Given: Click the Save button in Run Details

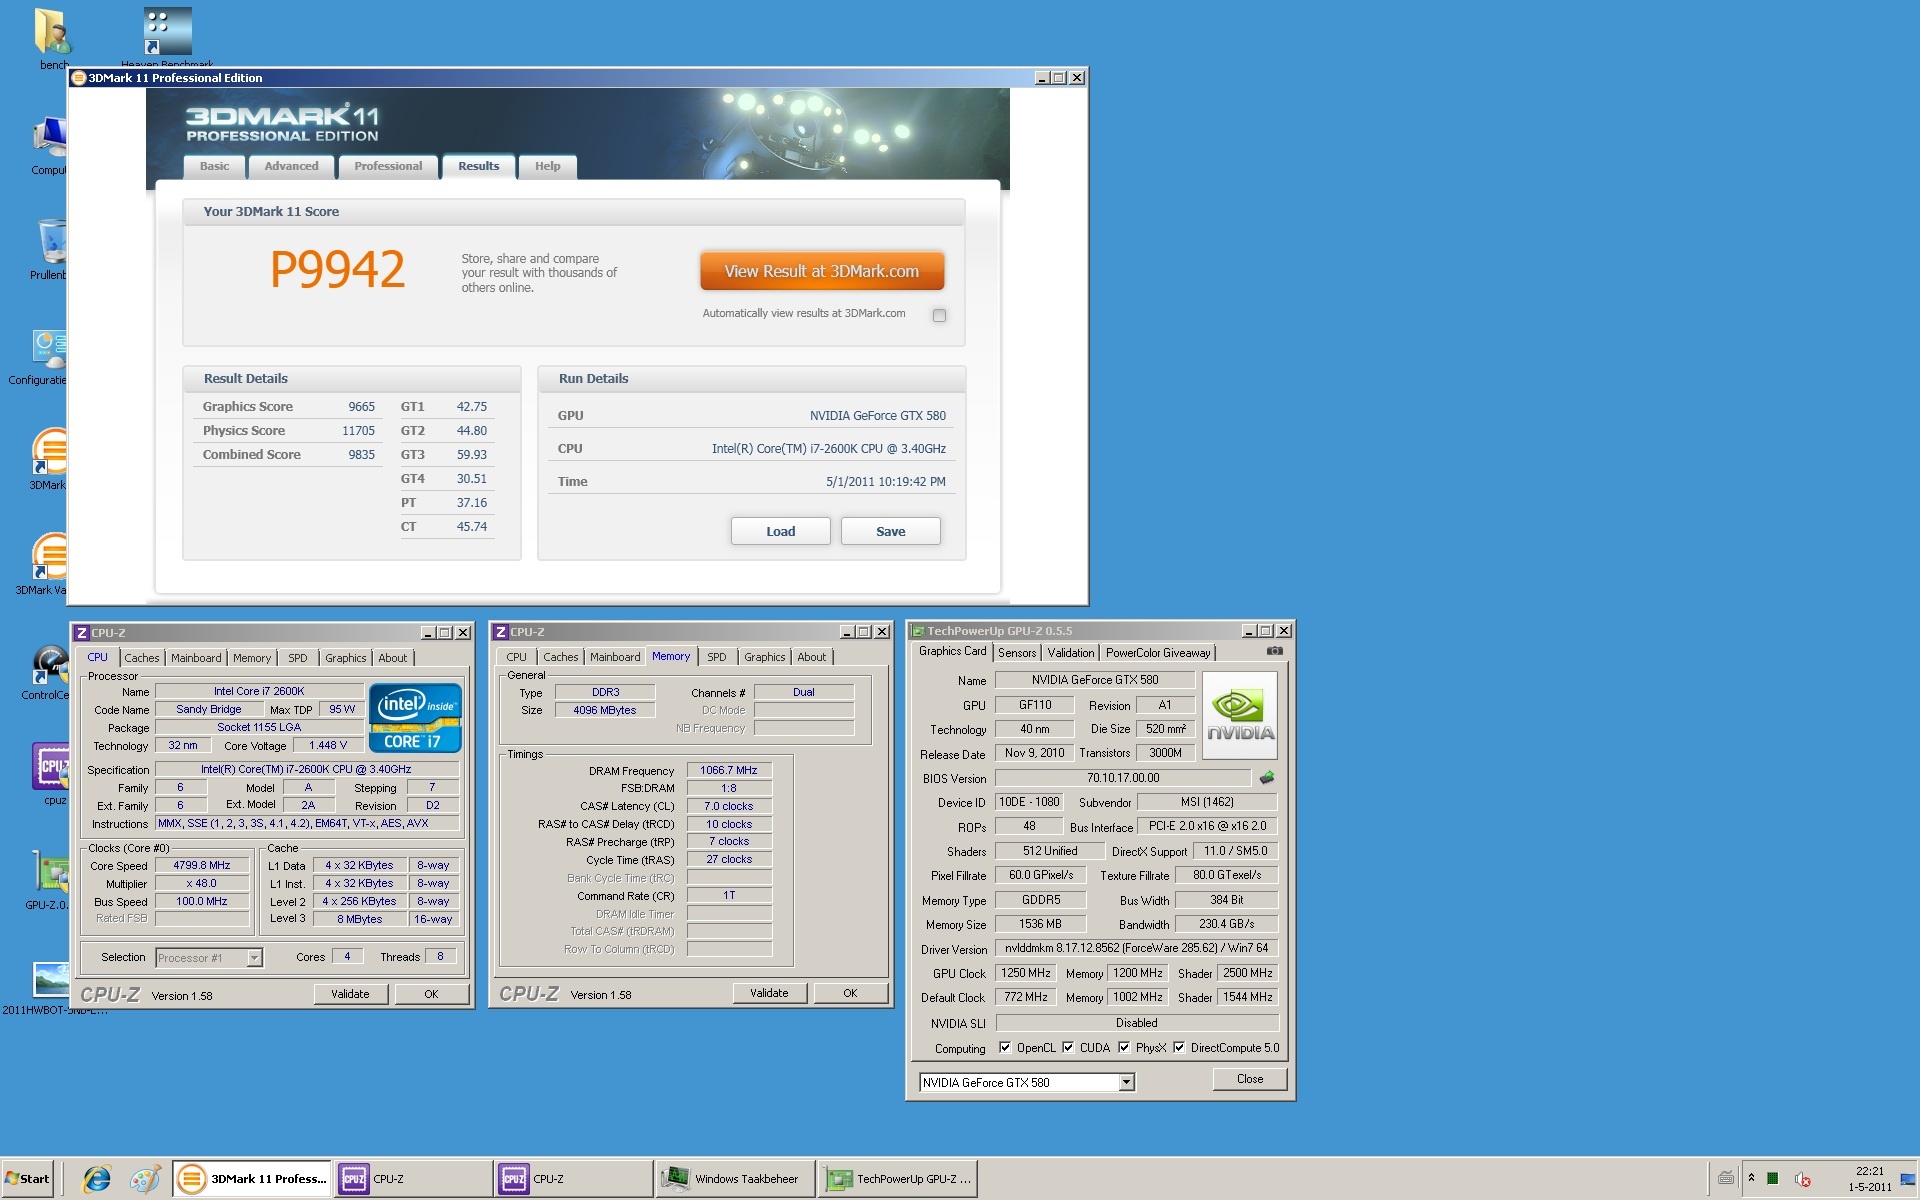Looking at the screenshot, I should point(890,531).
